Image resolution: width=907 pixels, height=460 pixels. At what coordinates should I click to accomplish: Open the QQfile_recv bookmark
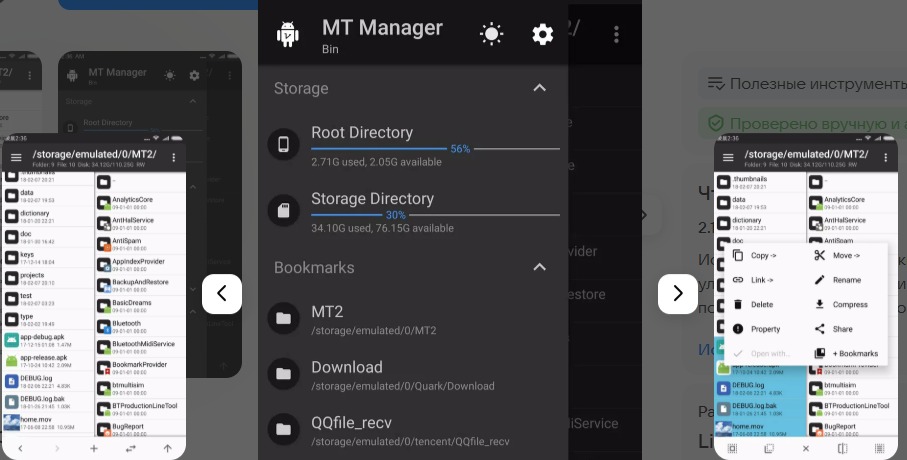(x=413, y=431)
